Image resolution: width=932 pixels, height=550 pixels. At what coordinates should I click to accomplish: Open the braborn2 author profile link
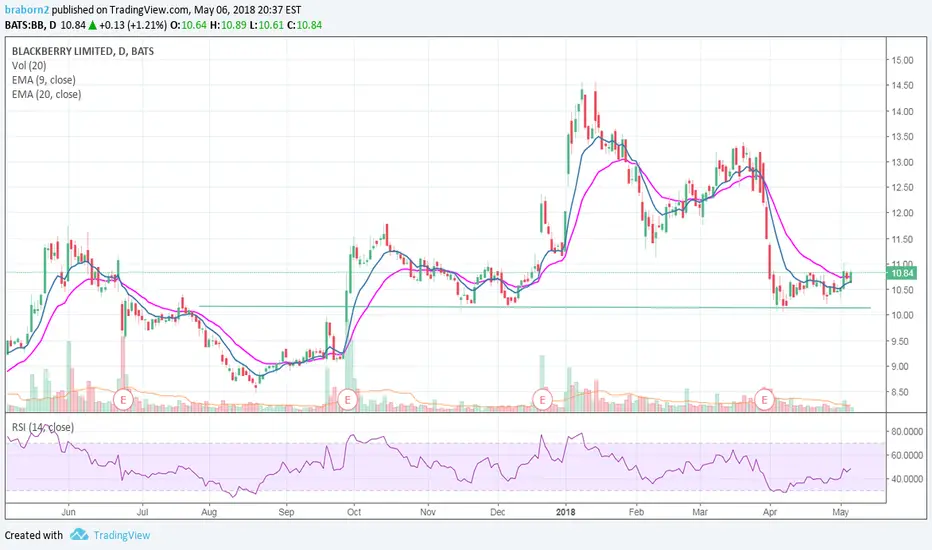(x=27, y=10)
